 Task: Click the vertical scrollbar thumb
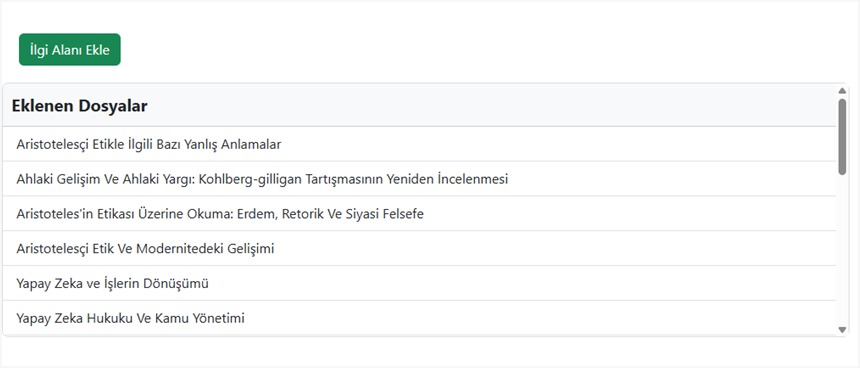pos(842,137)
